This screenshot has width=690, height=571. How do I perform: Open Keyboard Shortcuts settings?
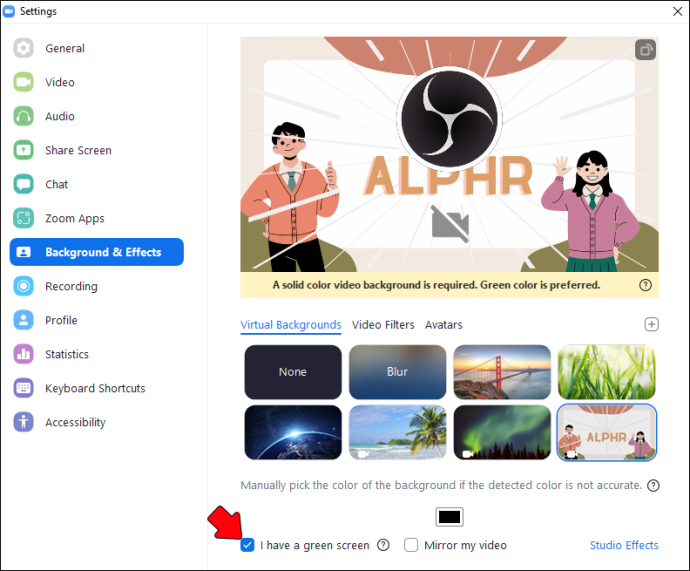(96, 388)
